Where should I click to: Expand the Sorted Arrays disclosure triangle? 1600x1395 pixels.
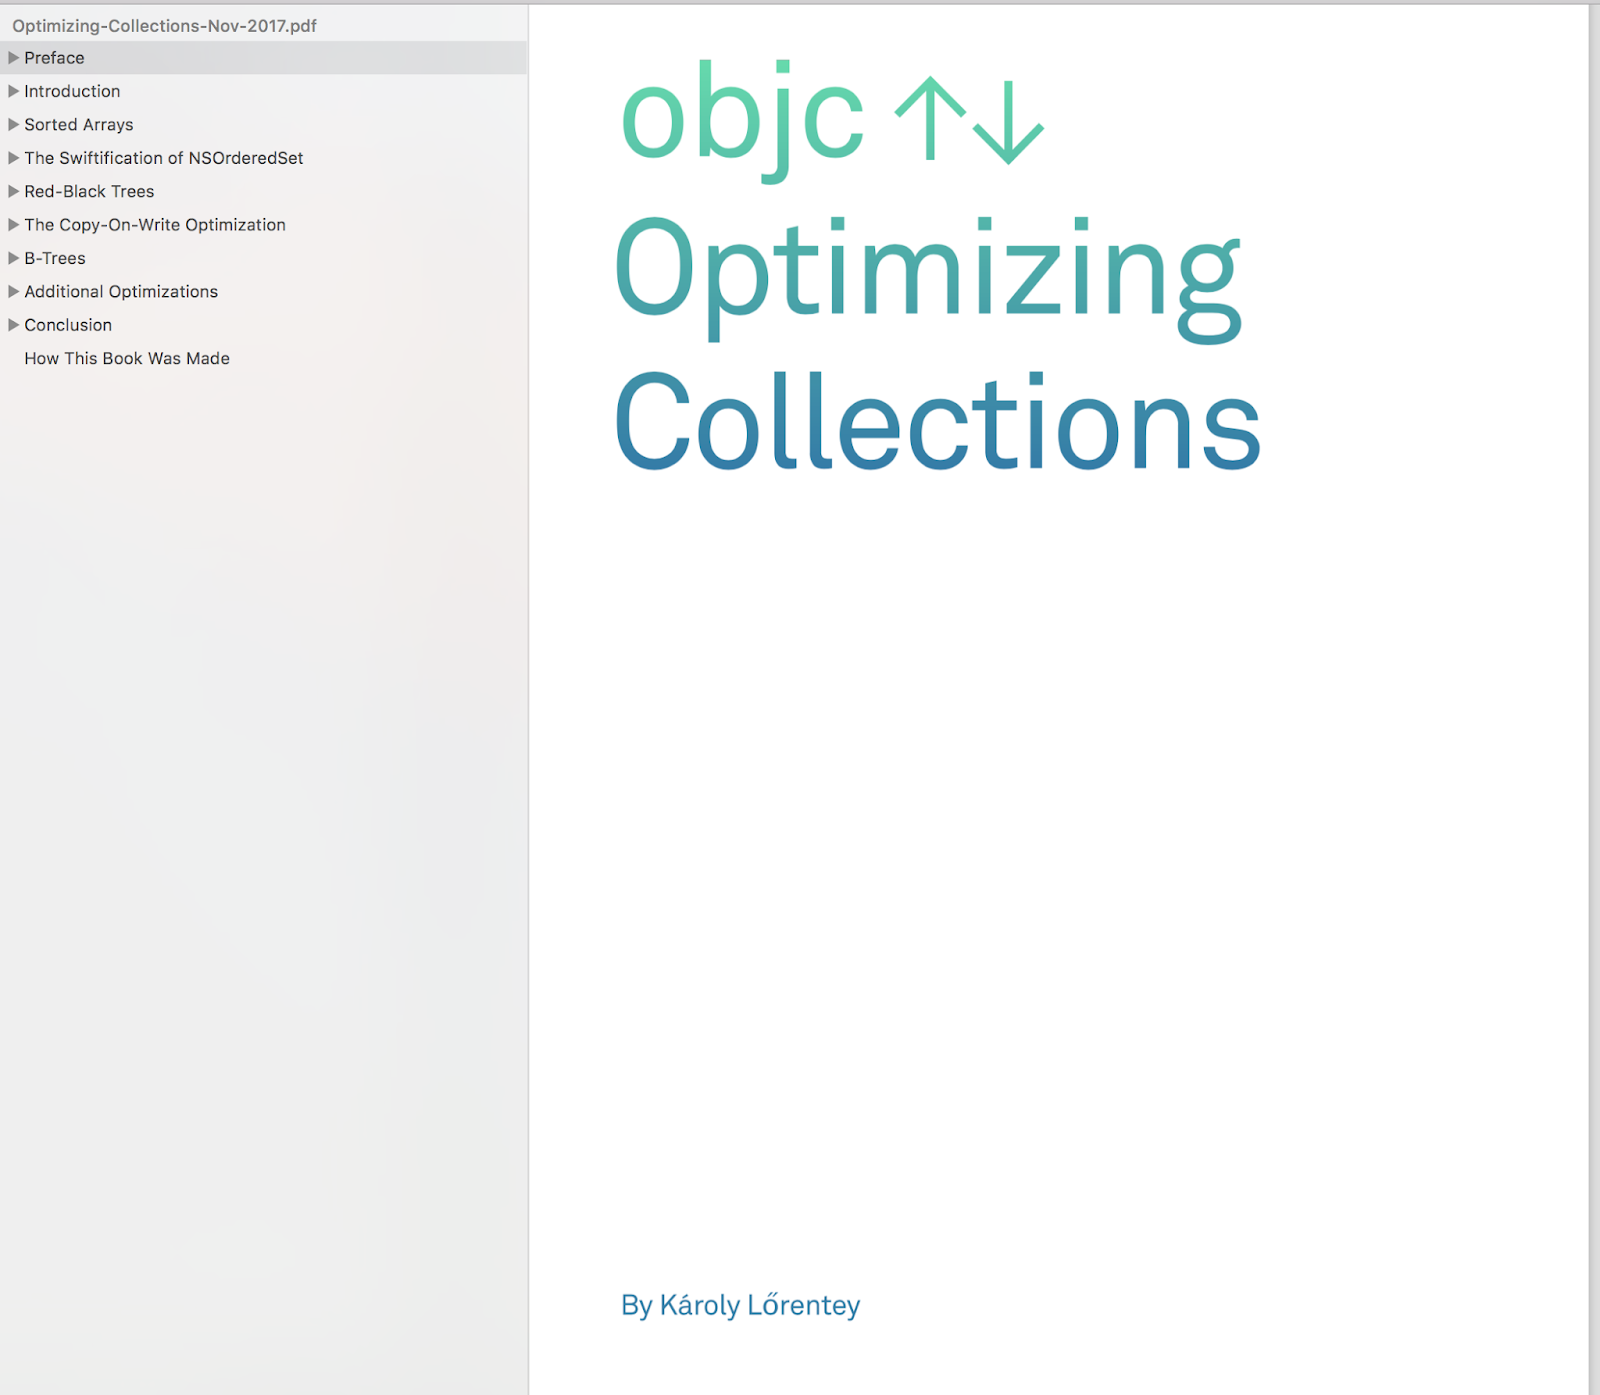(x=14, y=125)
